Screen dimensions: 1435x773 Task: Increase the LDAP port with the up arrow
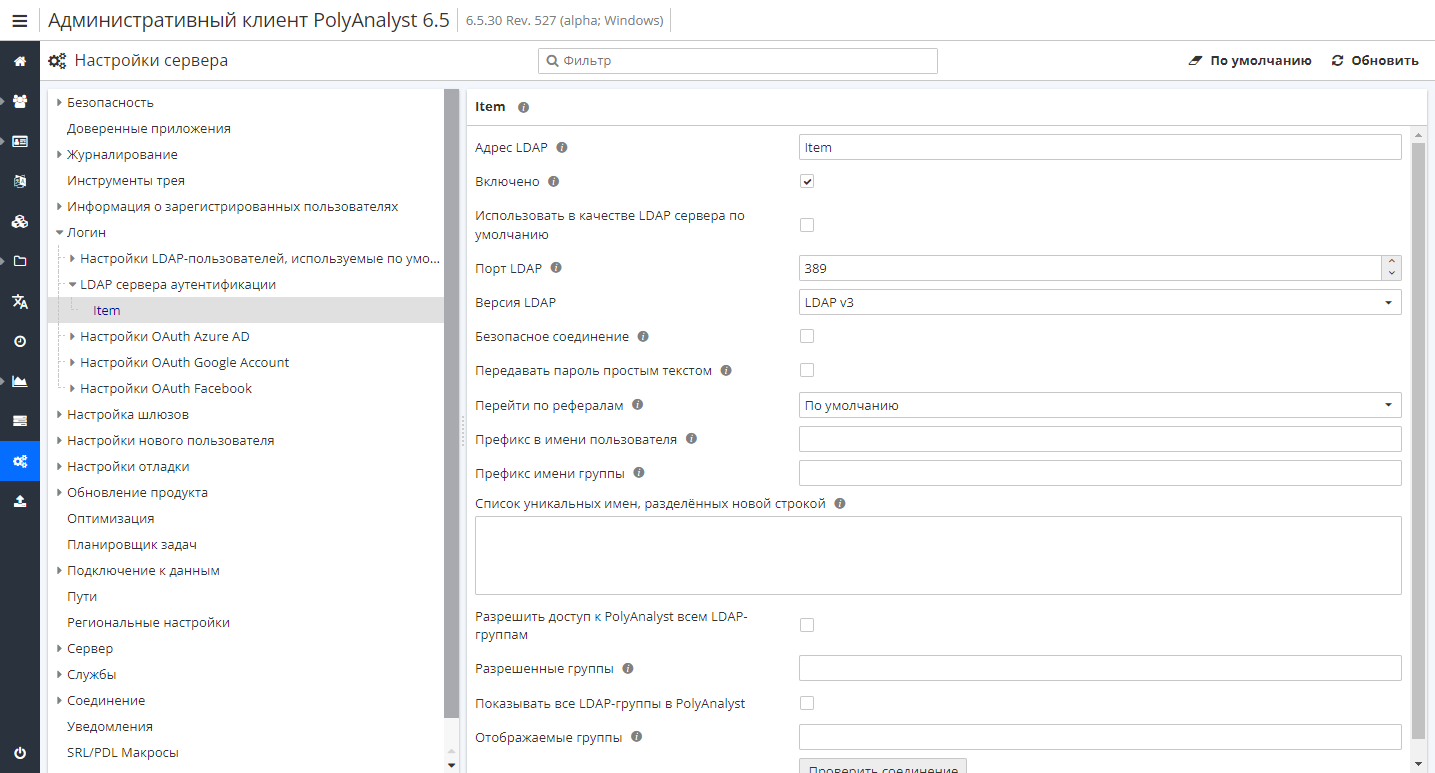(1391, 262)
